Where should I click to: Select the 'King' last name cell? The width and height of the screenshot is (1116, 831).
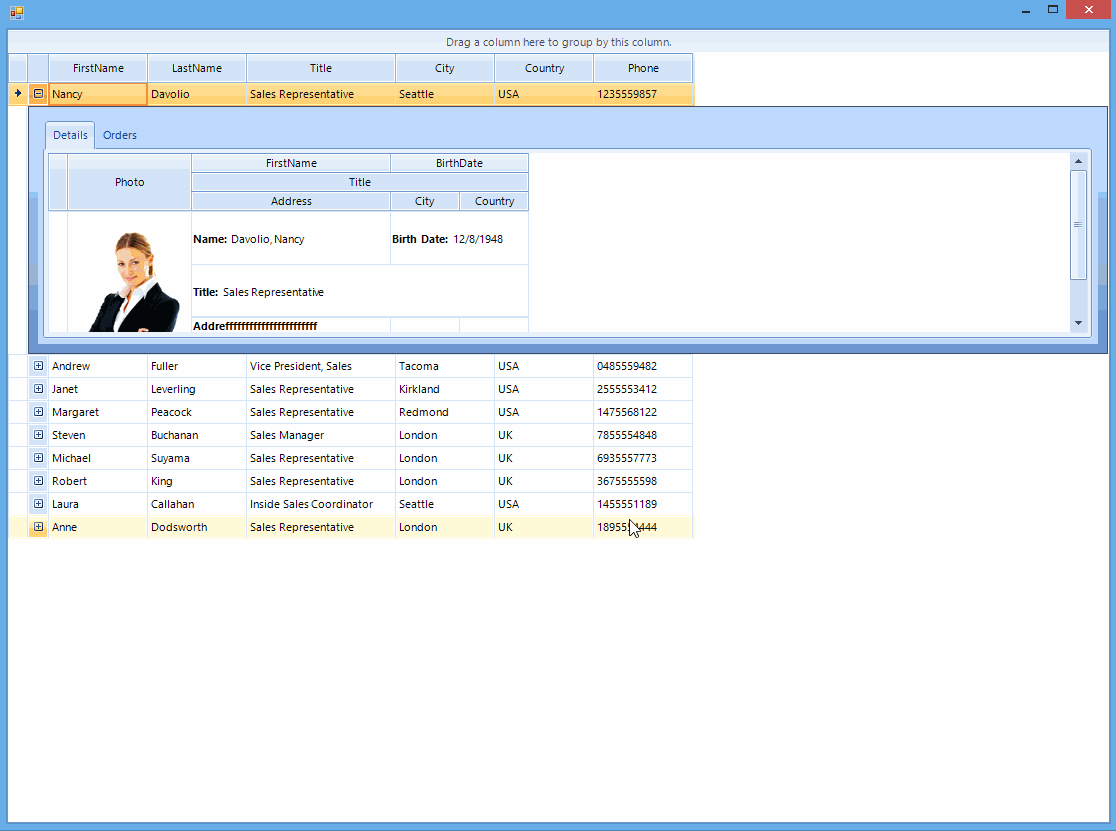tap(197, 481)
